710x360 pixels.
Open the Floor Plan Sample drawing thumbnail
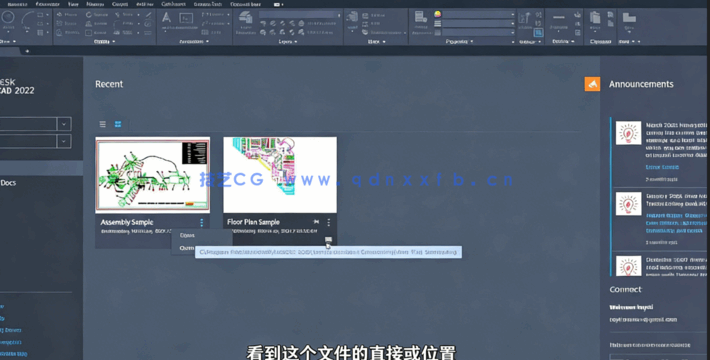pos(280,175)
